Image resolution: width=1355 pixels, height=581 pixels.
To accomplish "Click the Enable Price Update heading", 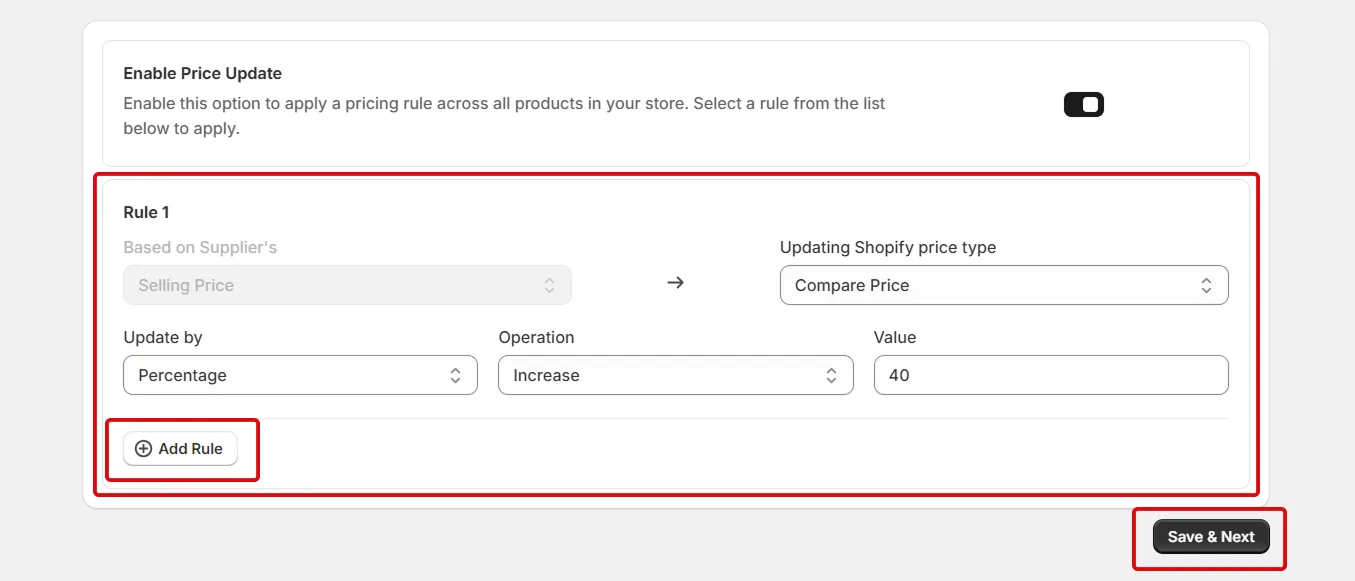I will tap(203, 73).
